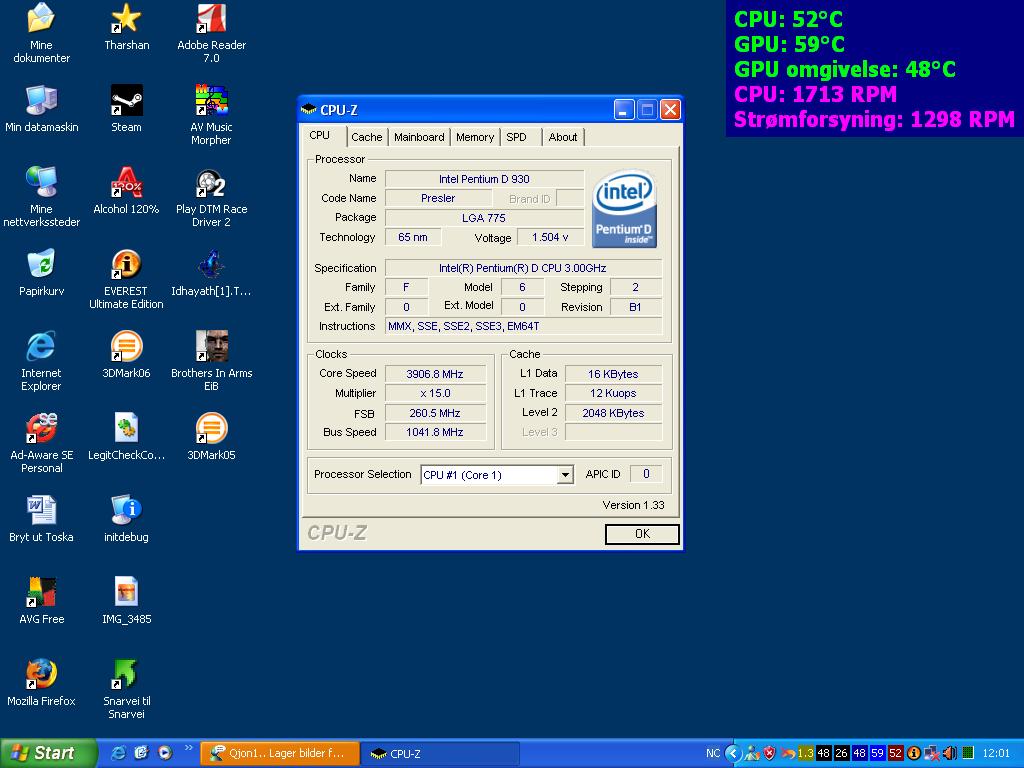The width and height of the screenshot is (1024, 768).
Task: Click the Intel Pentium D inside logo
Action: [x=624, y=208]
